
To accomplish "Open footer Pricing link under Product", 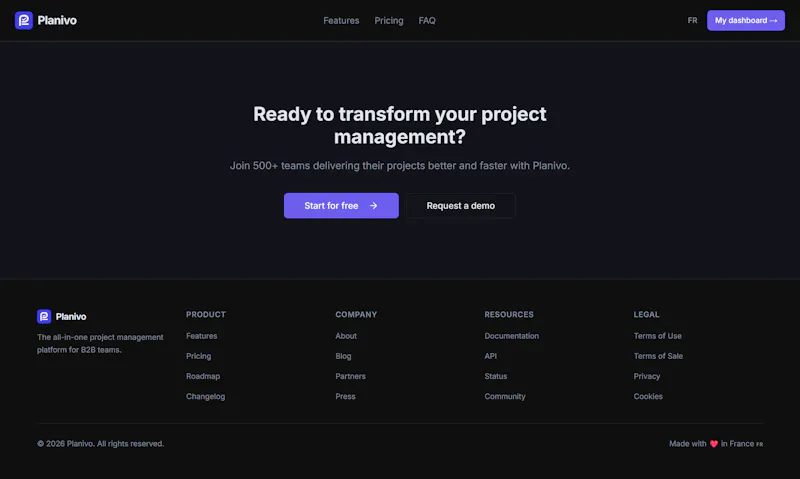I will coord(198,356).
